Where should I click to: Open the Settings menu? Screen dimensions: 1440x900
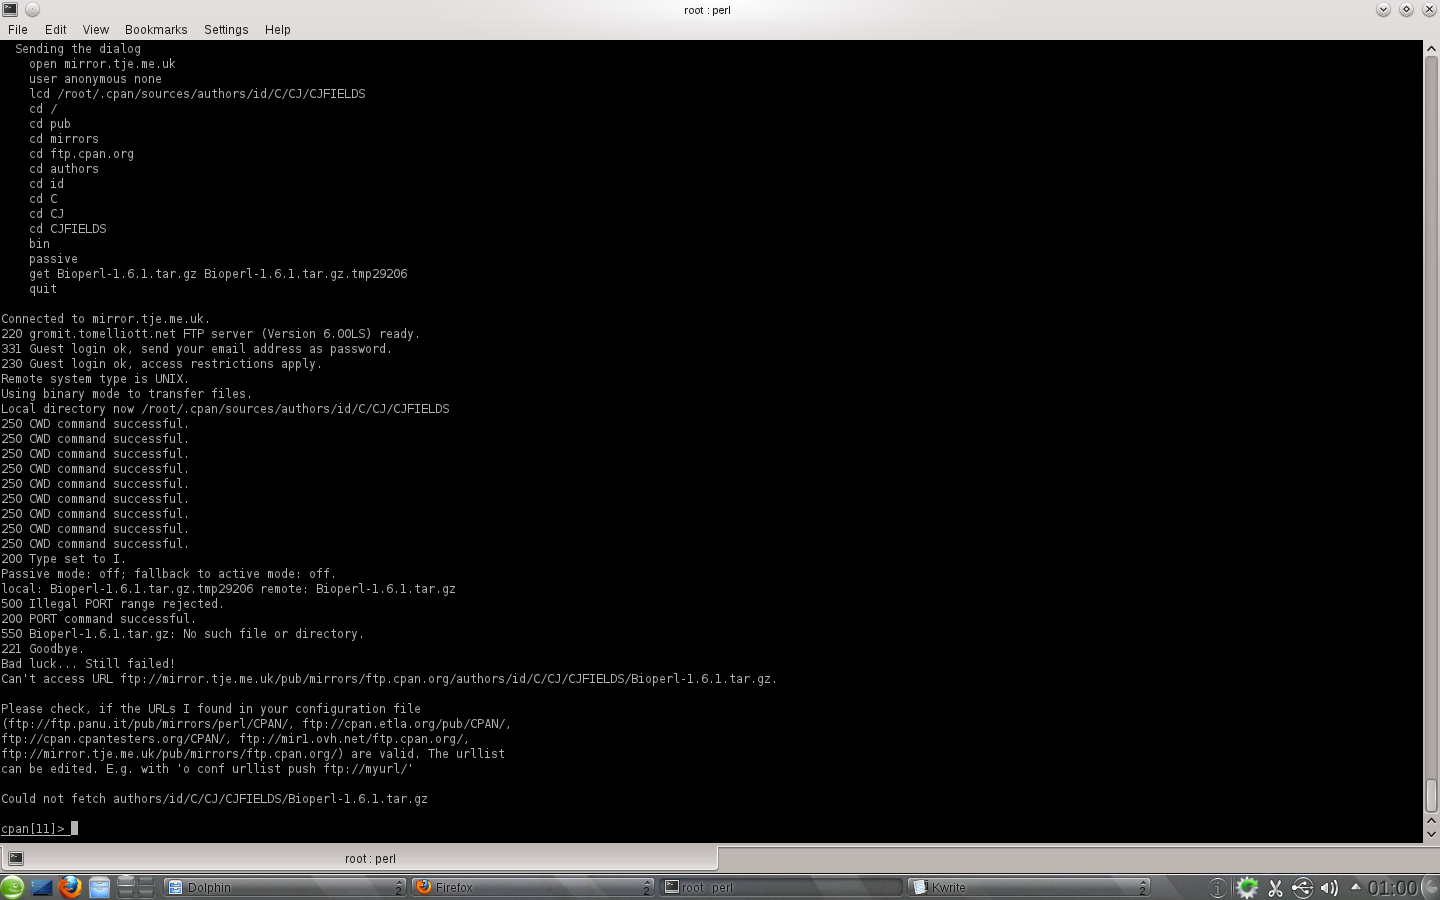226,30
